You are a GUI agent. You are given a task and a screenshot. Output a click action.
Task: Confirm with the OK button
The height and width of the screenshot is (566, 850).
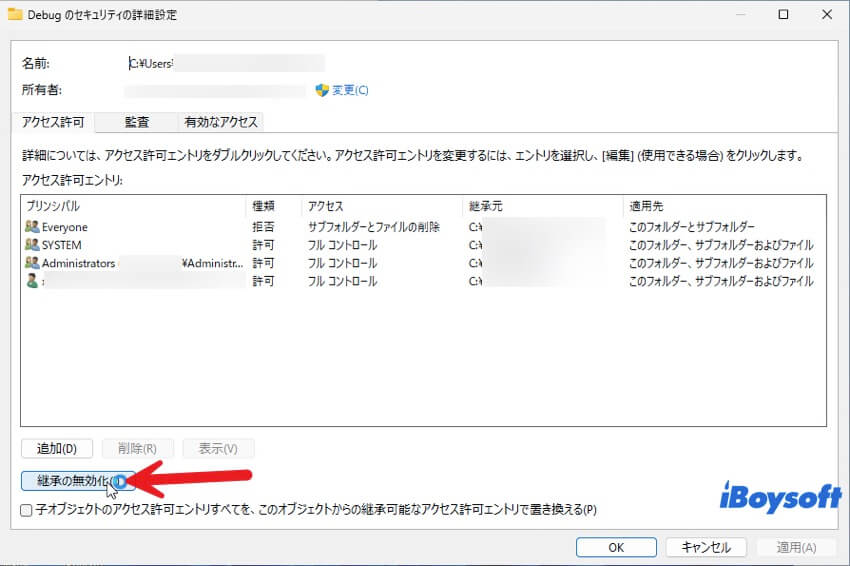616,548
